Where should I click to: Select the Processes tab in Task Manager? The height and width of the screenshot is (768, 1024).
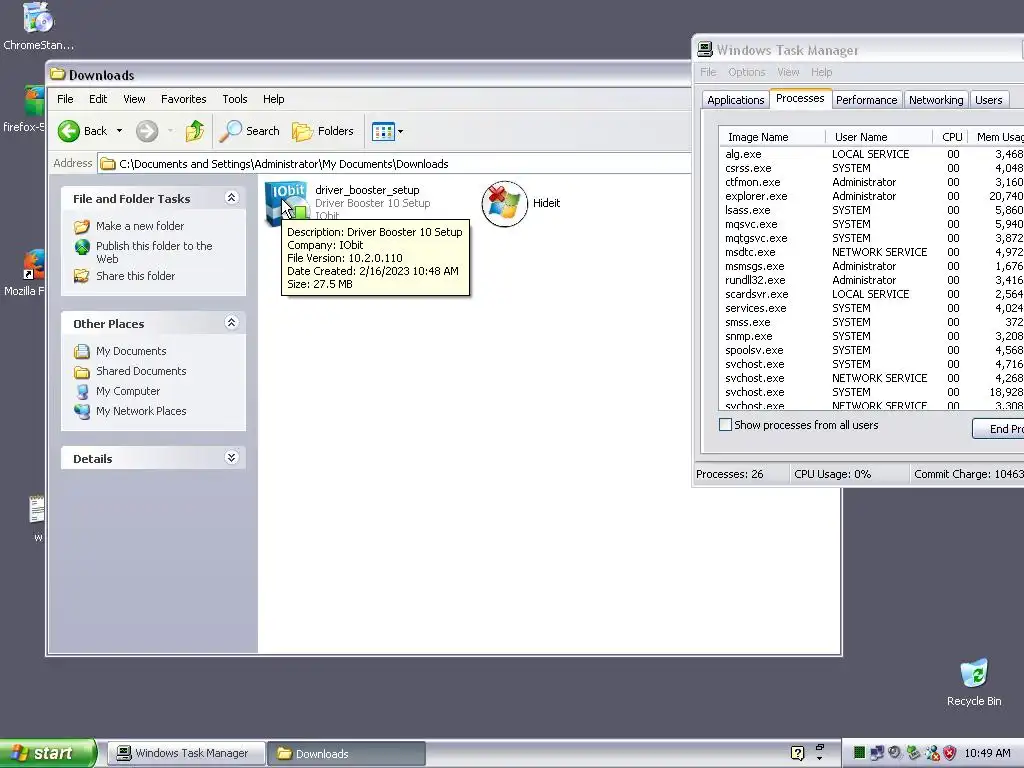point(800,99)
